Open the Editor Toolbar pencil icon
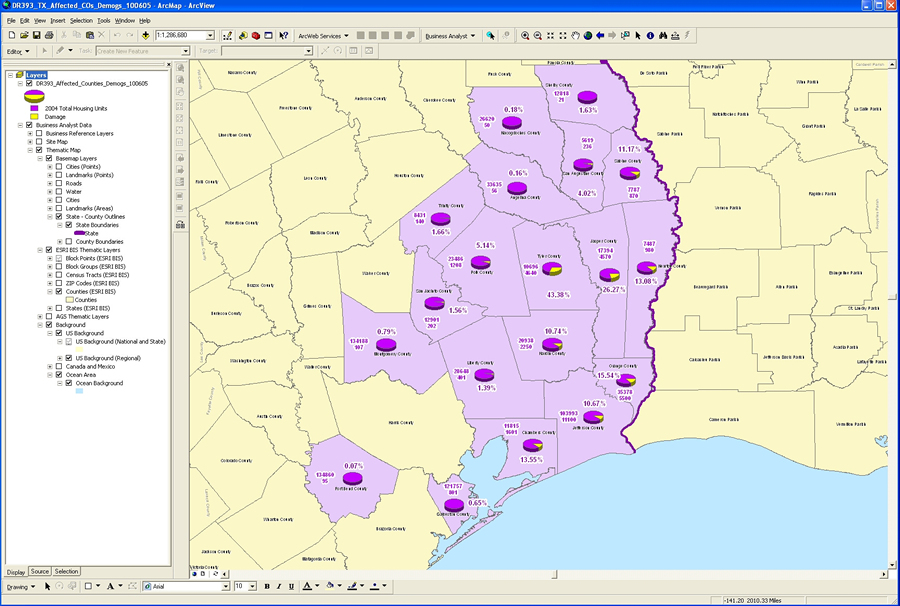 pyautogui.click(x=227, y=36)
